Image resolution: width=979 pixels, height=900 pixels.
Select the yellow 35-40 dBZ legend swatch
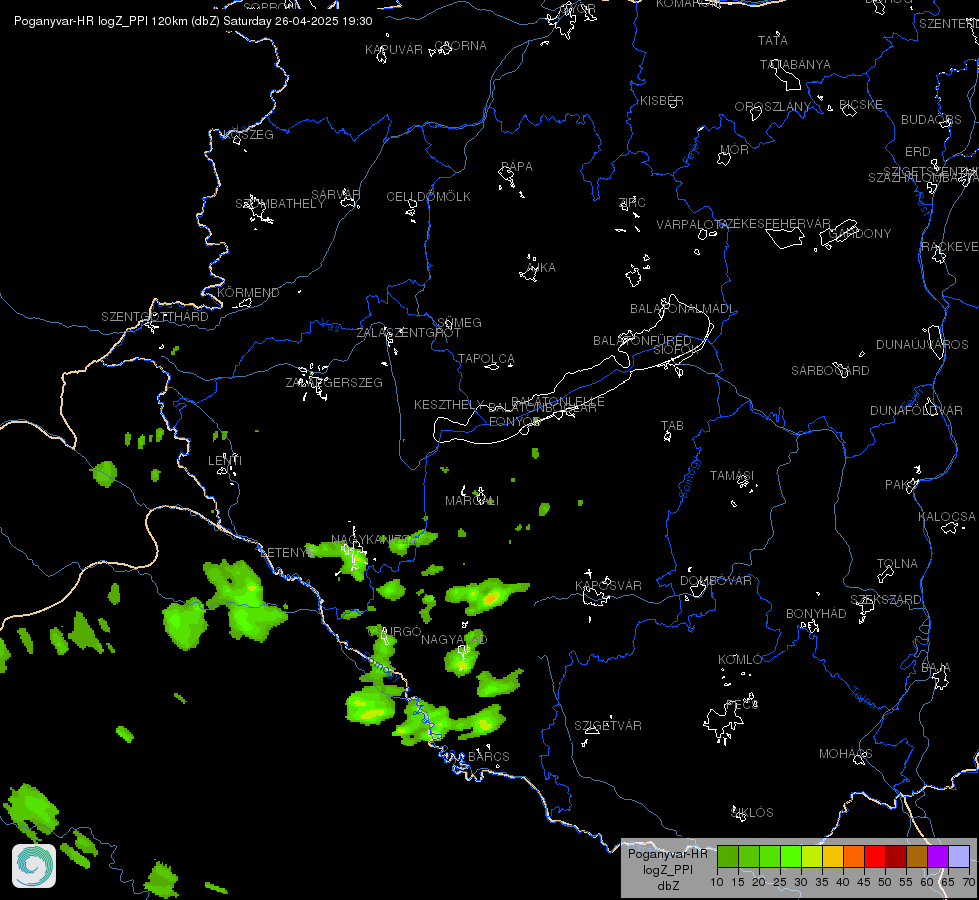832,857
